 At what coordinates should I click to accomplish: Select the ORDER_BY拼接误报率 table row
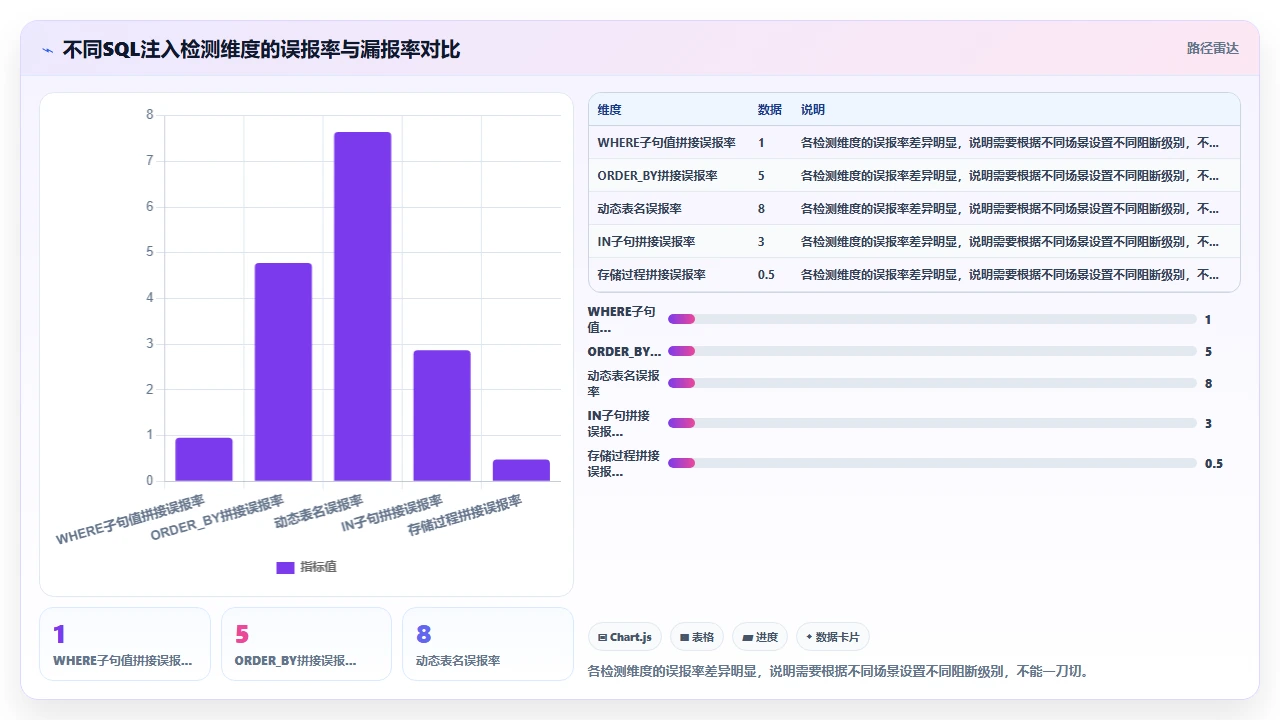pos(914,176)
